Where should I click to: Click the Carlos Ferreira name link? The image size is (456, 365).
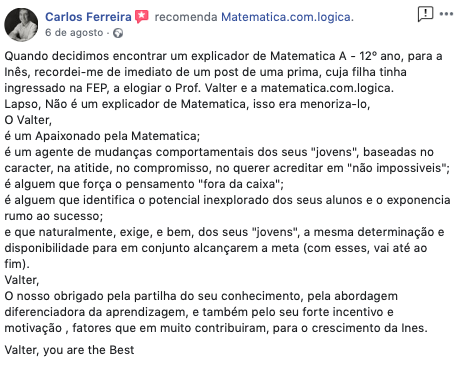tap(88, 17)
